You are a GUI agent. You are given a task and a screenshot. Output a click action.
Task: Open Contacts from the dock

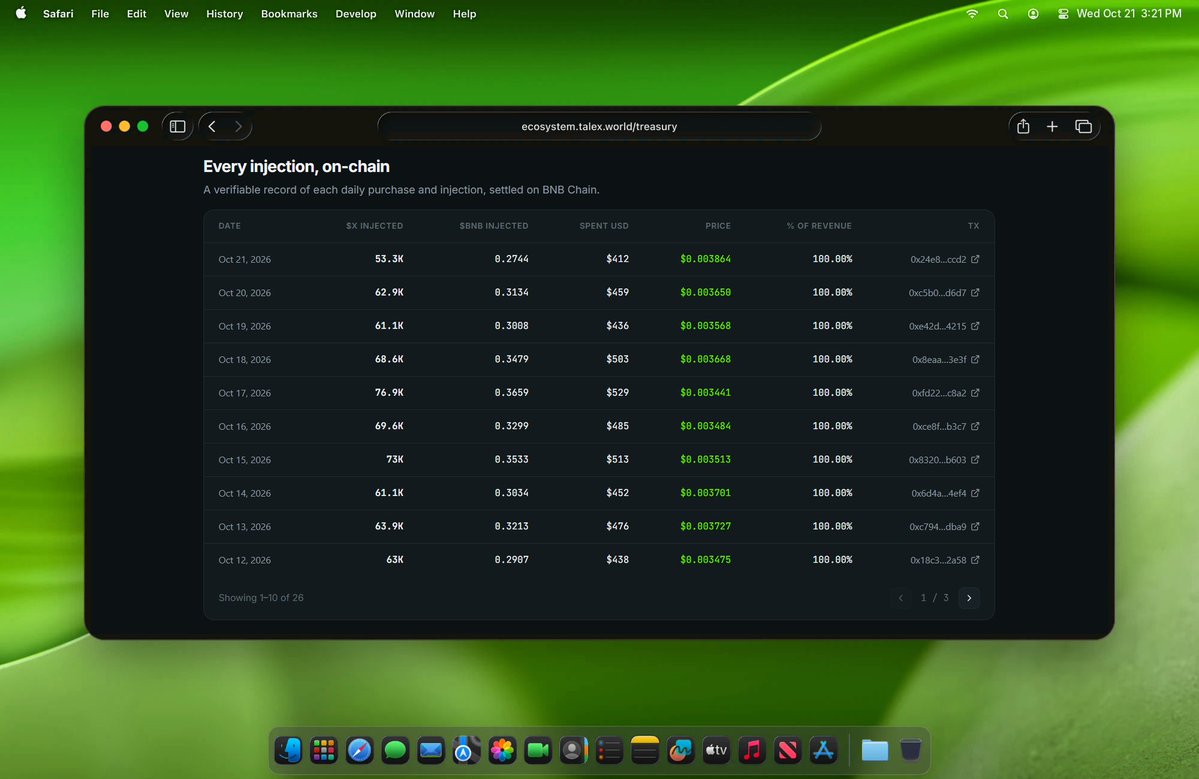[x=574, y=750]
